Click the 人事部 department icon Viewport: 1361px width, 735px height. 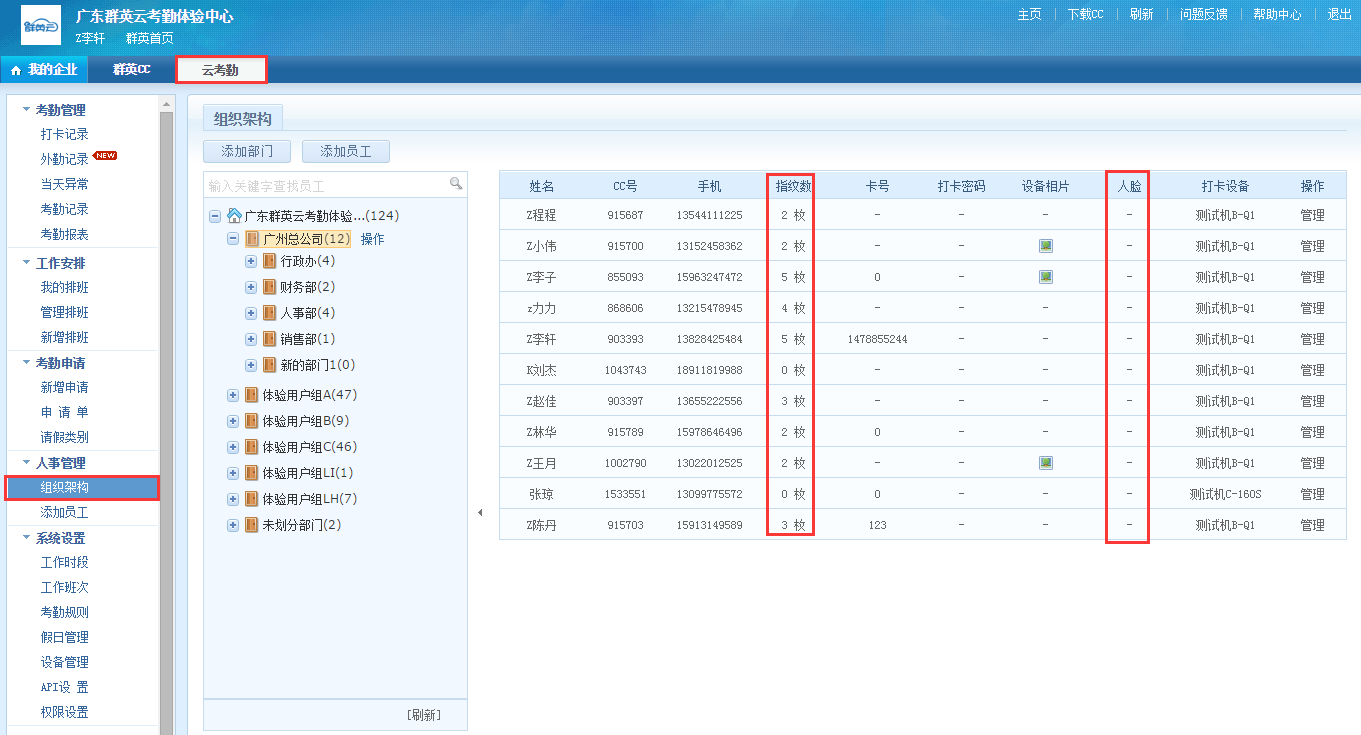[x=270, y=313]
